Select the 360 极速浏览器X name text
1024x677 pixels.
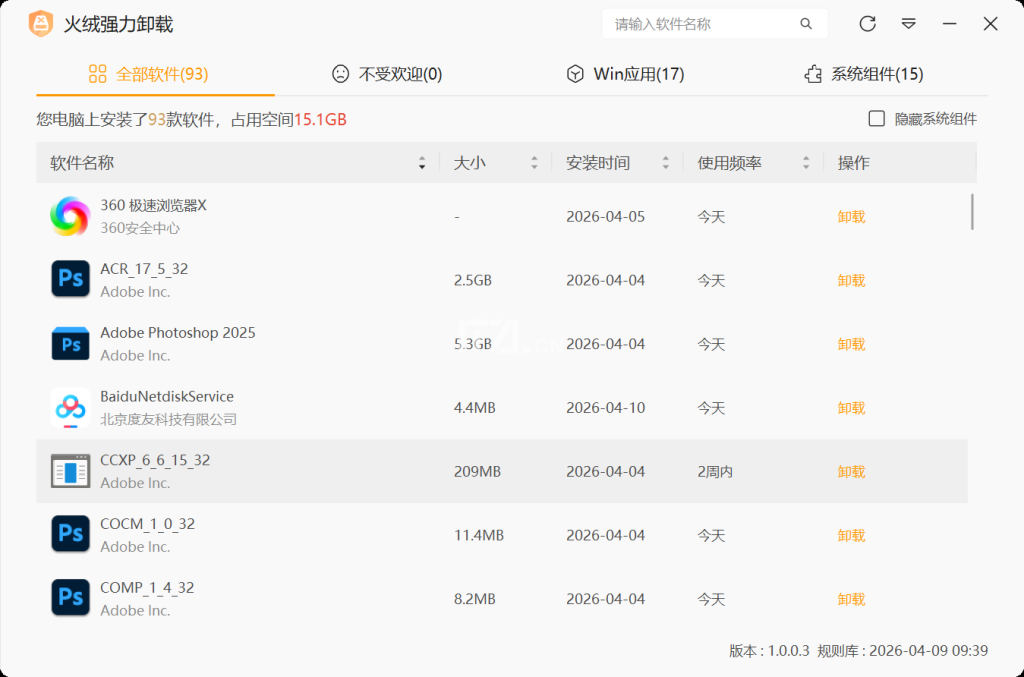(153, 205)
